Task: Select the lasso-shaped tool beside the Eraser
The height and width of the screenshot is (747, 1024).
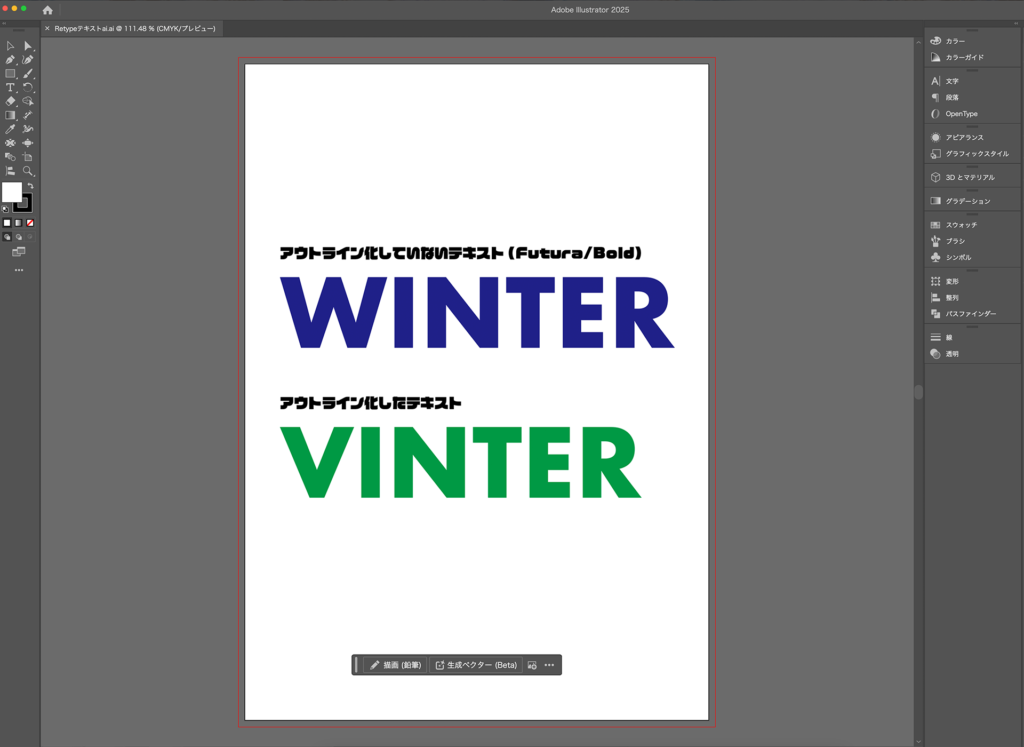Action: (x=27, y=101)
